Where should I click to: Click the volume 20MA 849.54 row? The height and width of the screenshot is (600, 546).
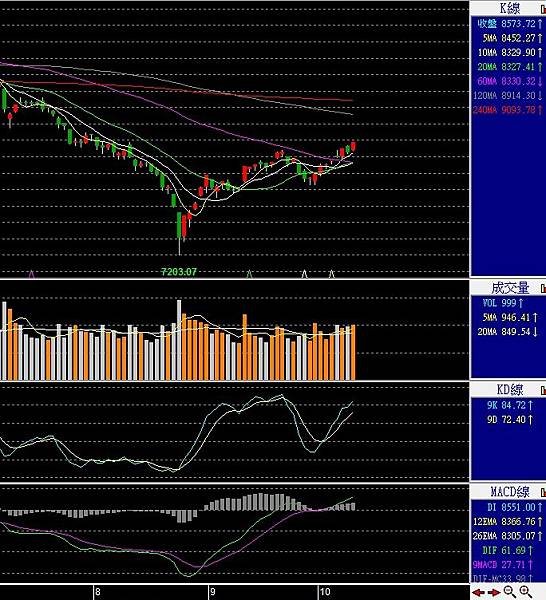click(508, 332)
